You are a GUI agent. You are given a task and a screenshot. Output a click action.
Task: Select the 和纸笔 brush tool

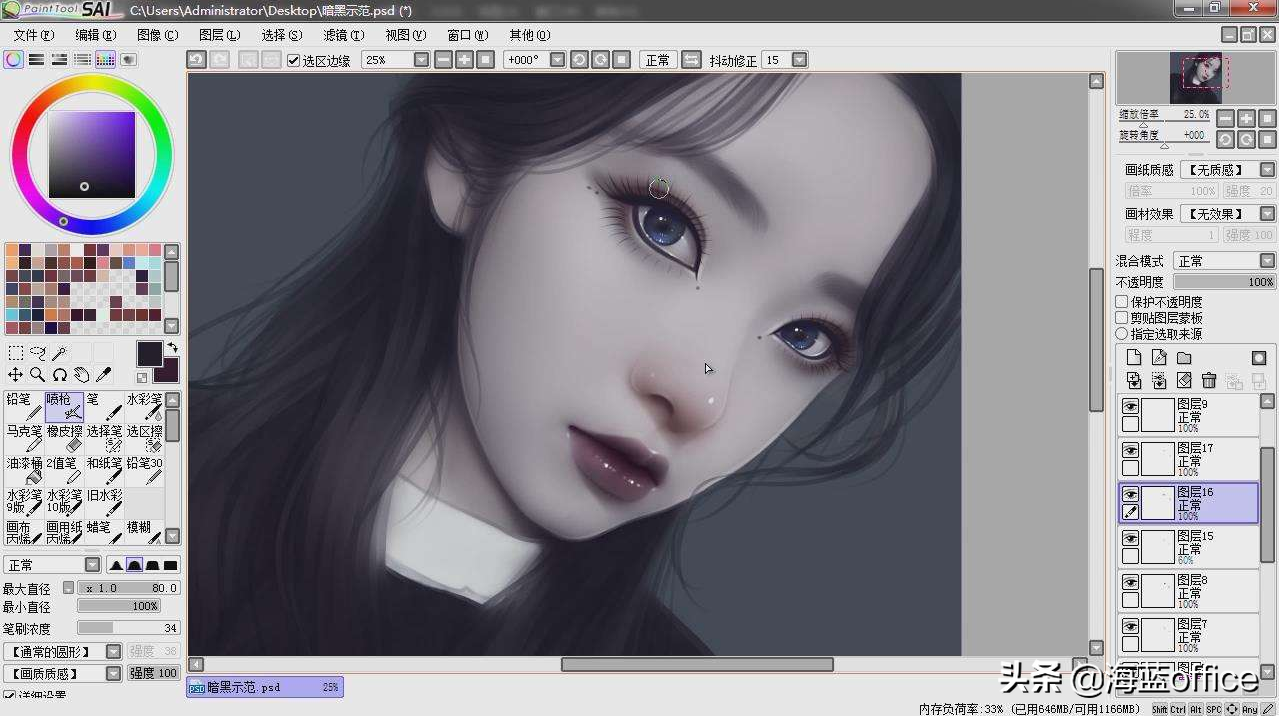click(104, 470)
